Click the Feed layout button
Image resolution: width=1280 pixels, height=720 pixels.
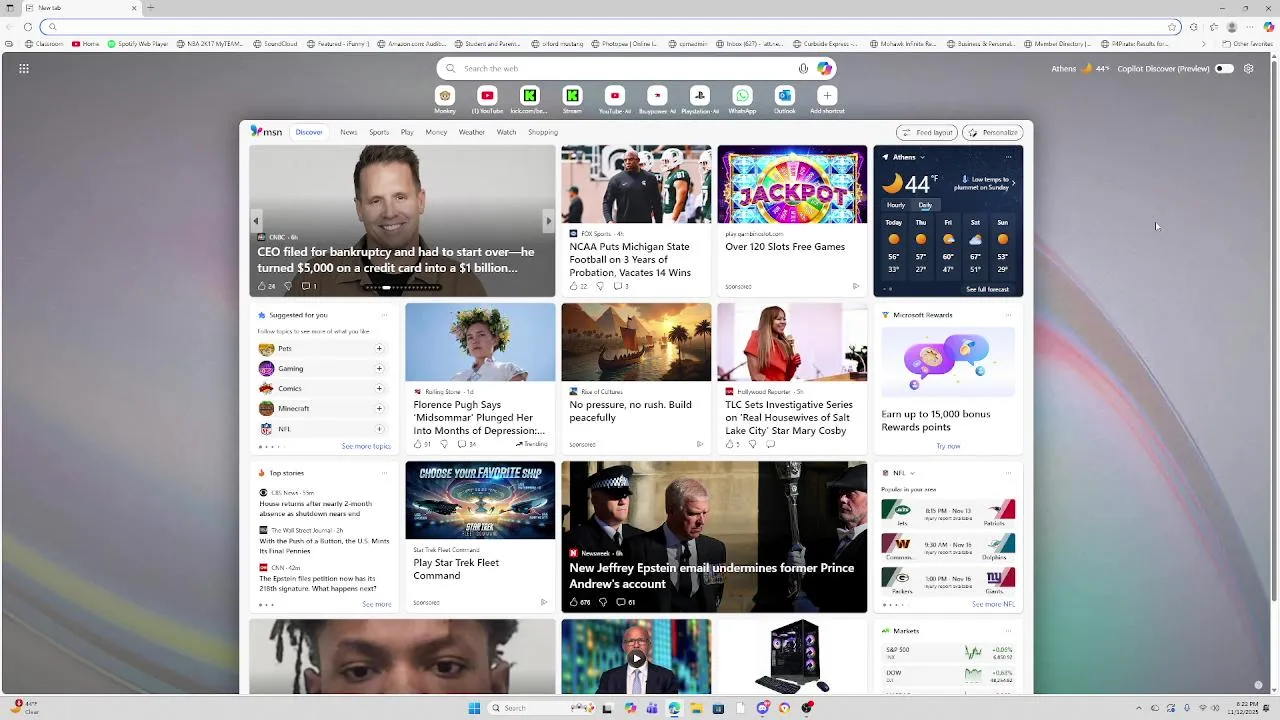pyautogui.click(x=927, y=132)
